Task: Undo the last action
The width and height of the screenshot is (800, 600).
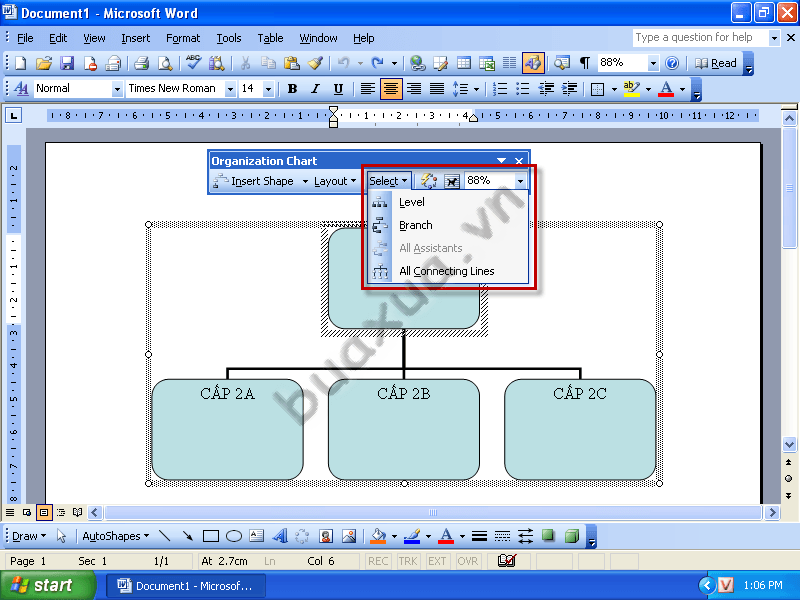Action: pos(344,63)
